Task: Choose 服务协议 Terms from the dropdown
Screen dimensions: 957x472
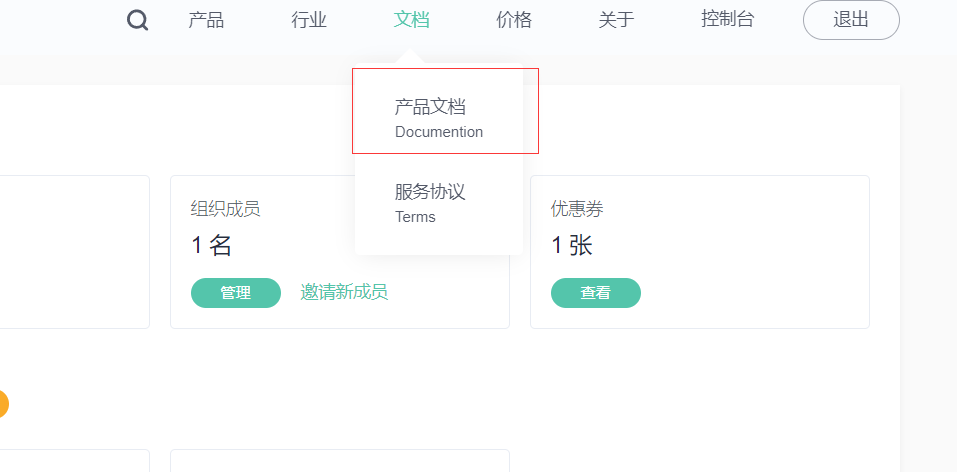Action: tap(439, 203)
